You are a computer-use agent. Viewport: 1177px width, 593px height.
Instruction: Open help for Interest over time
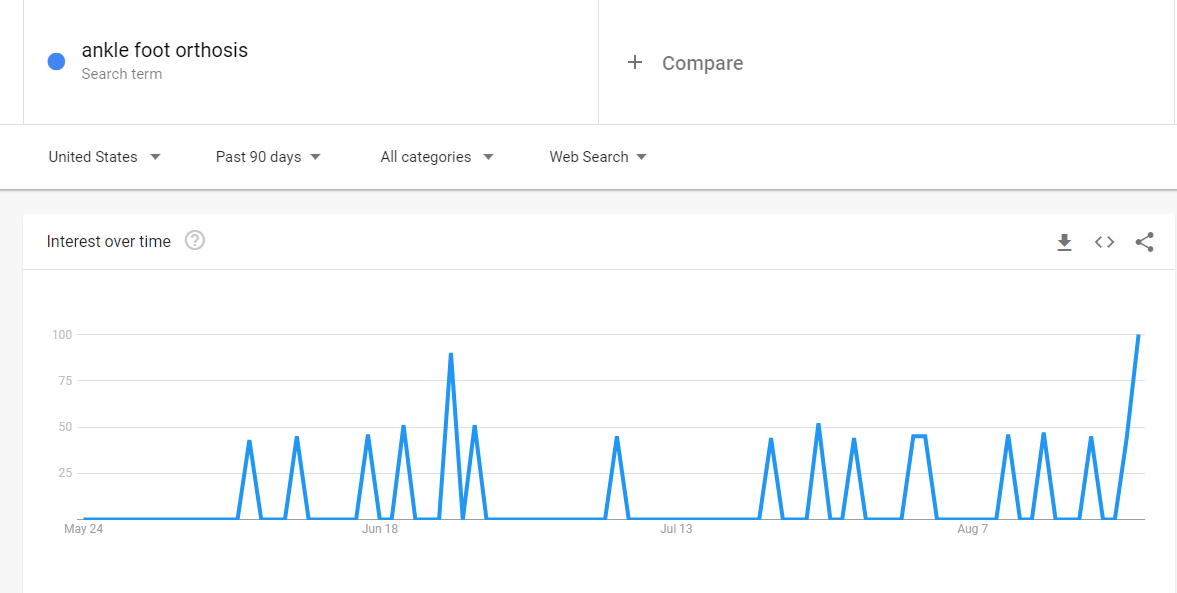pyautogui.click(x=195, y=241)
